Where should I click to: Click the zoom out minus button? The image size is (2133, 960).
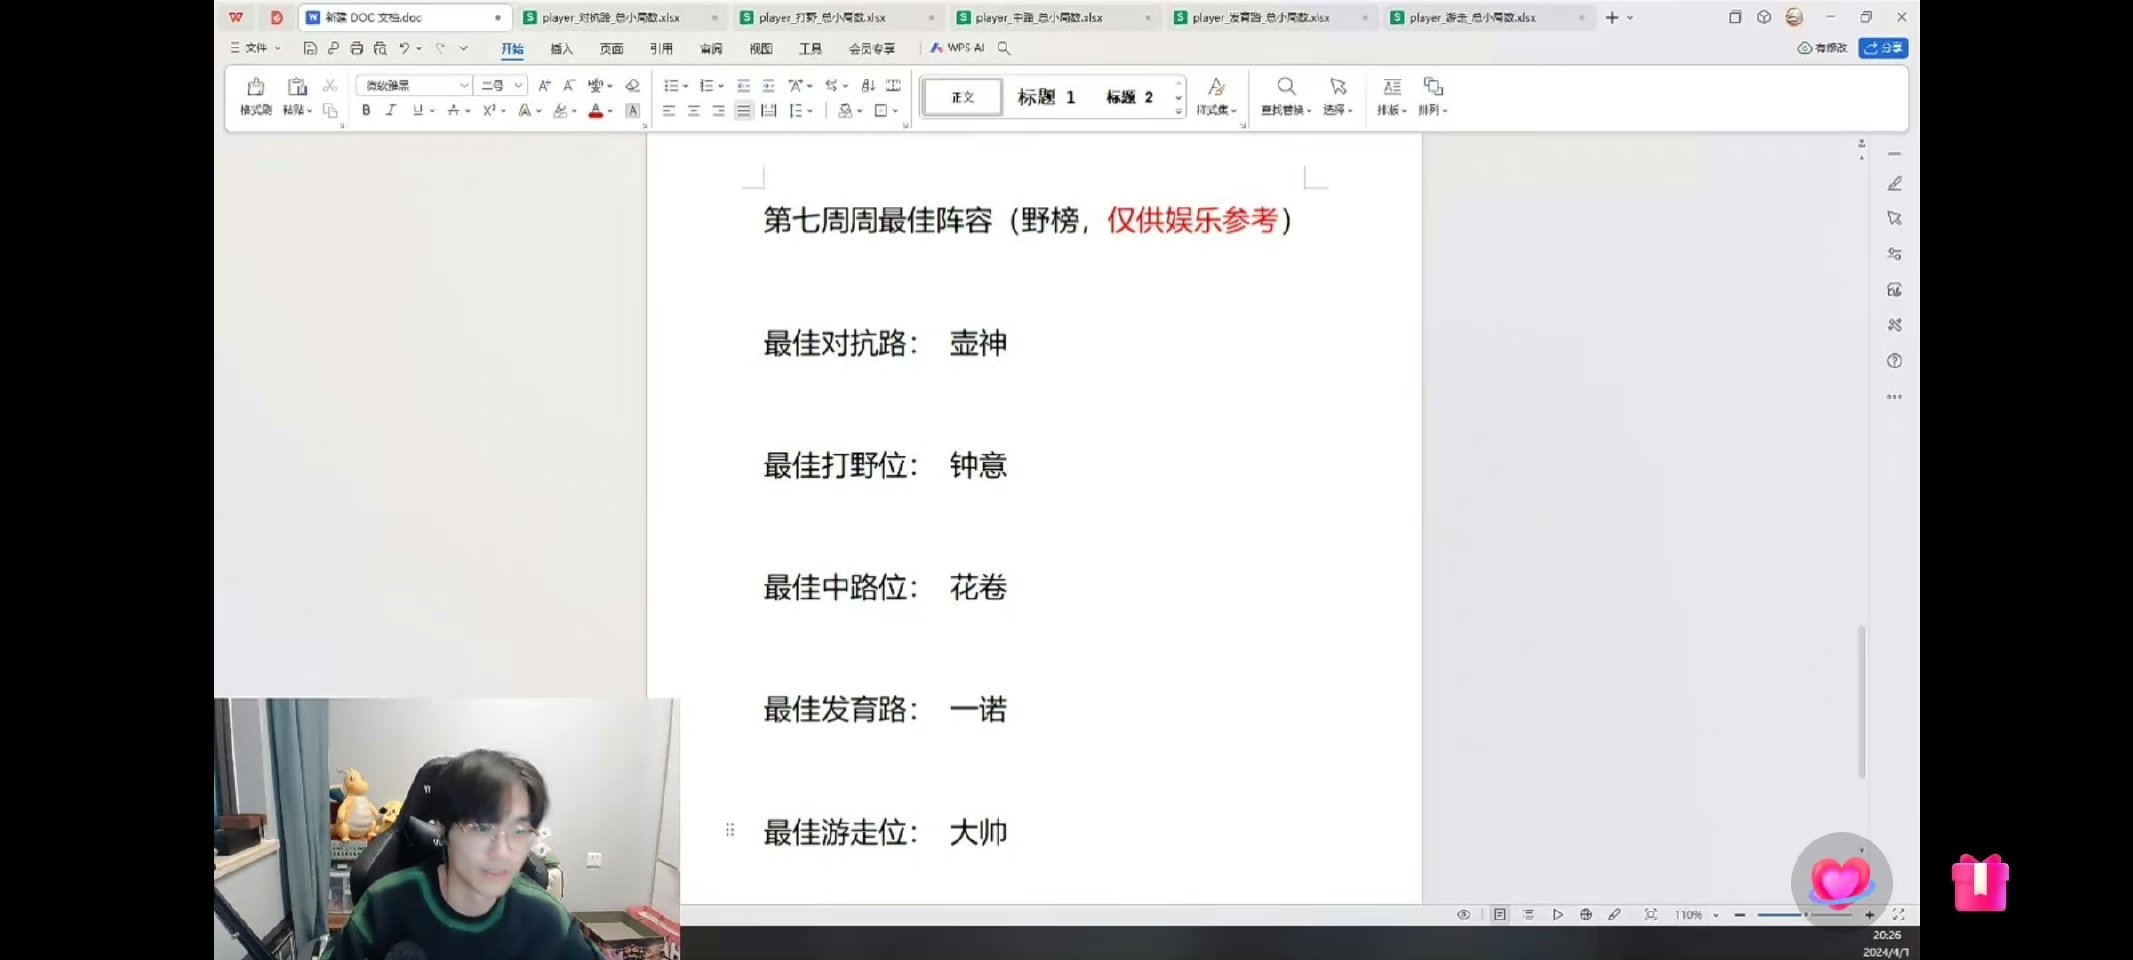[x=1740, y=915]
